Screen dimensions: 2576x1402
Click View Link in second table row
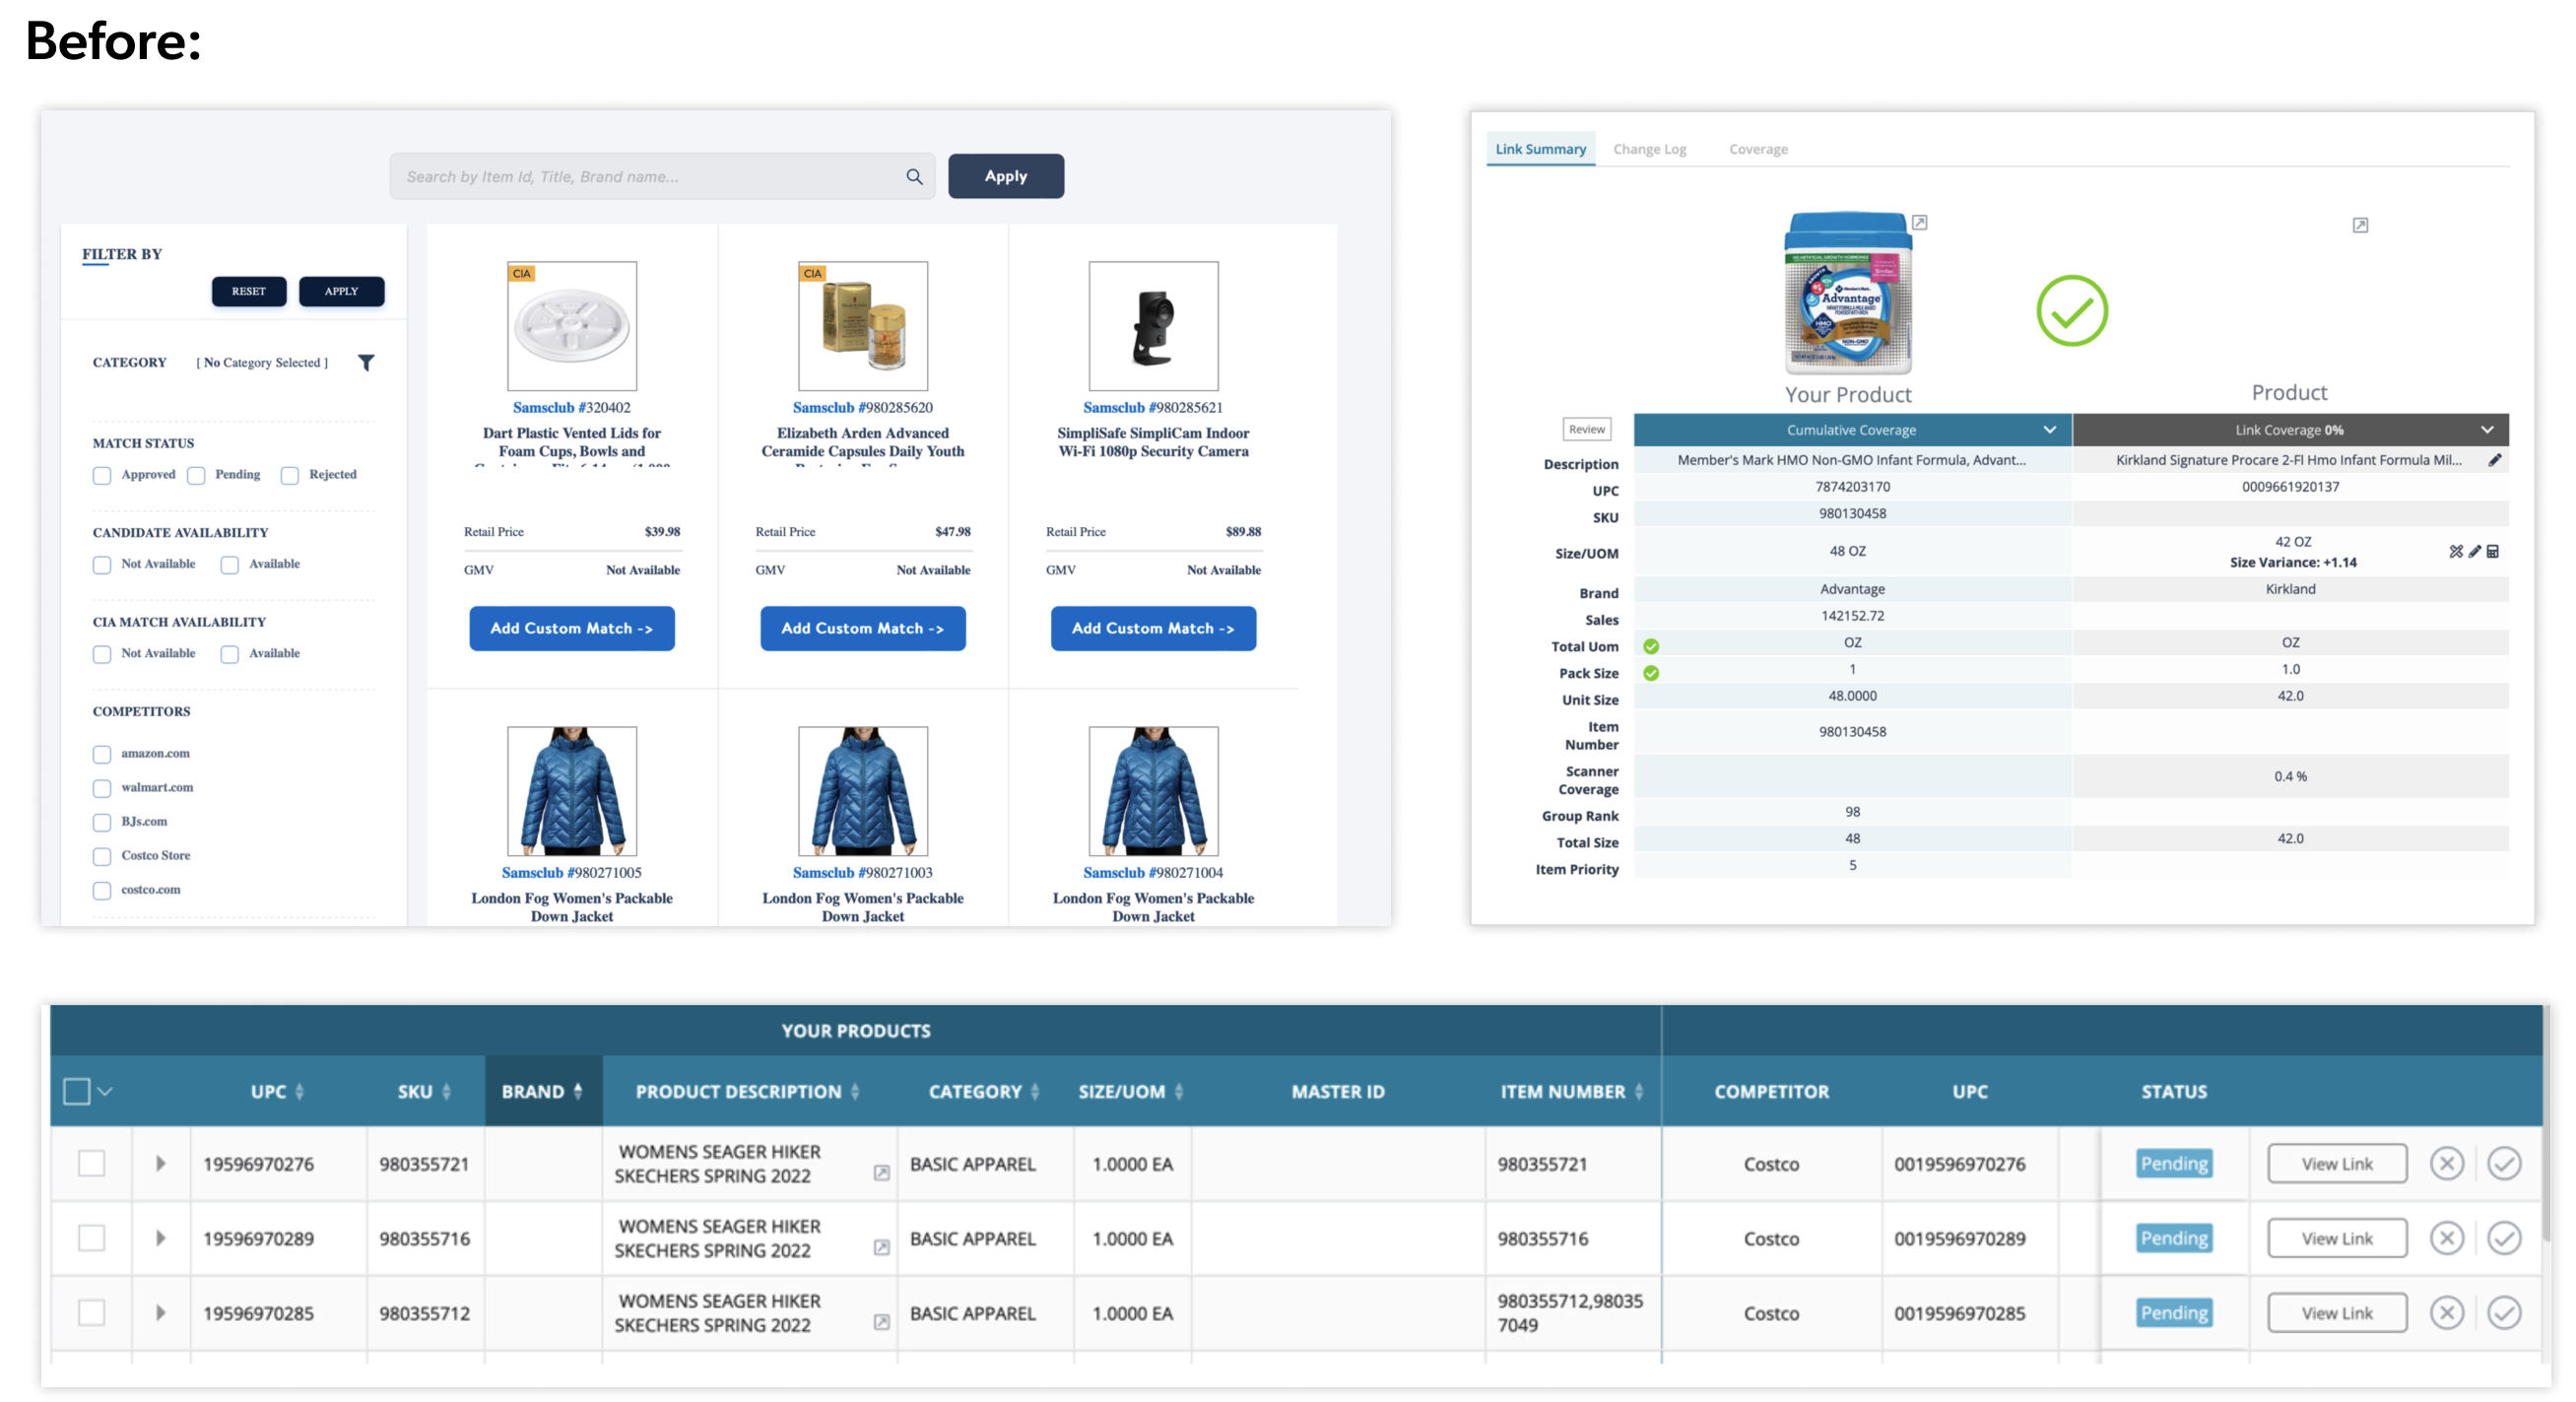(2336, 1238)
